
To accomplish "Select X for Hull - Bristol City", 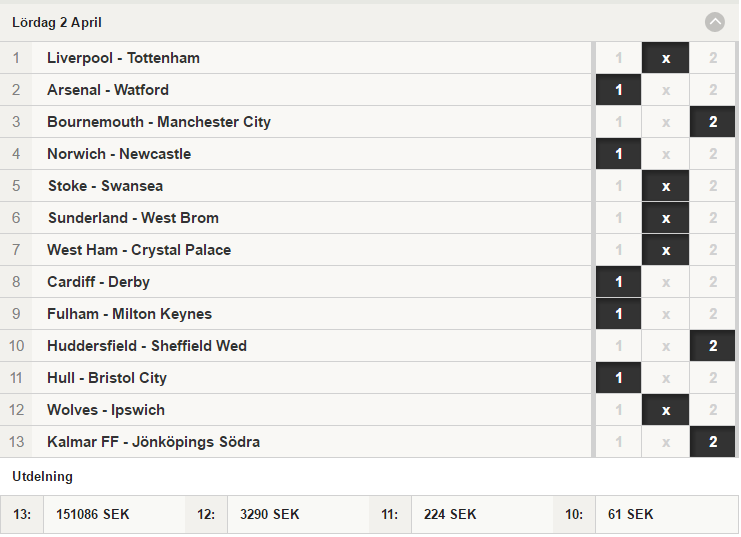I will tap(665, 378).
